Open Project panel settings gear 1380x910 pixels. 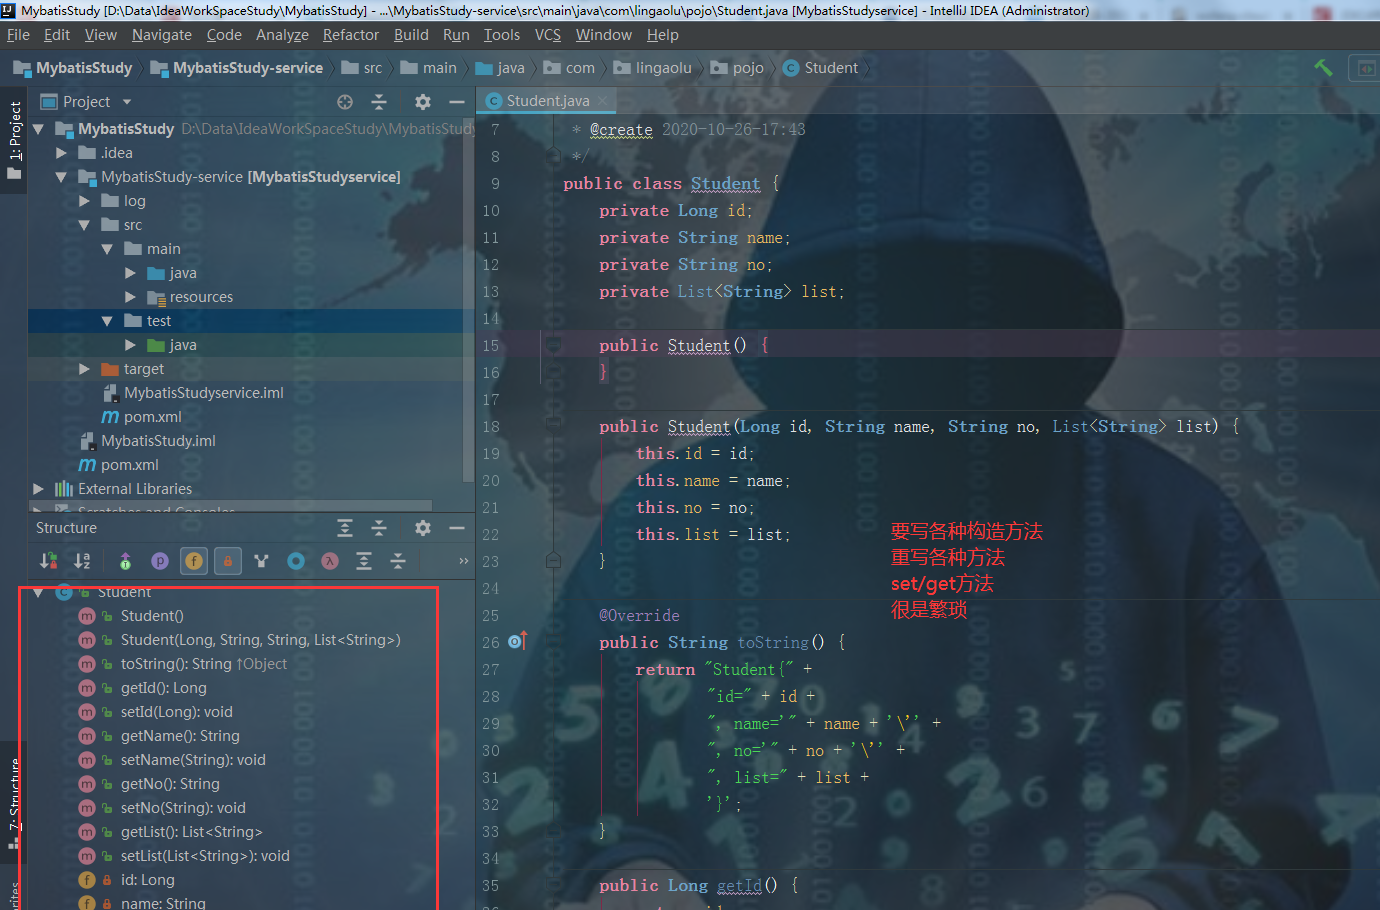(423, 102)
